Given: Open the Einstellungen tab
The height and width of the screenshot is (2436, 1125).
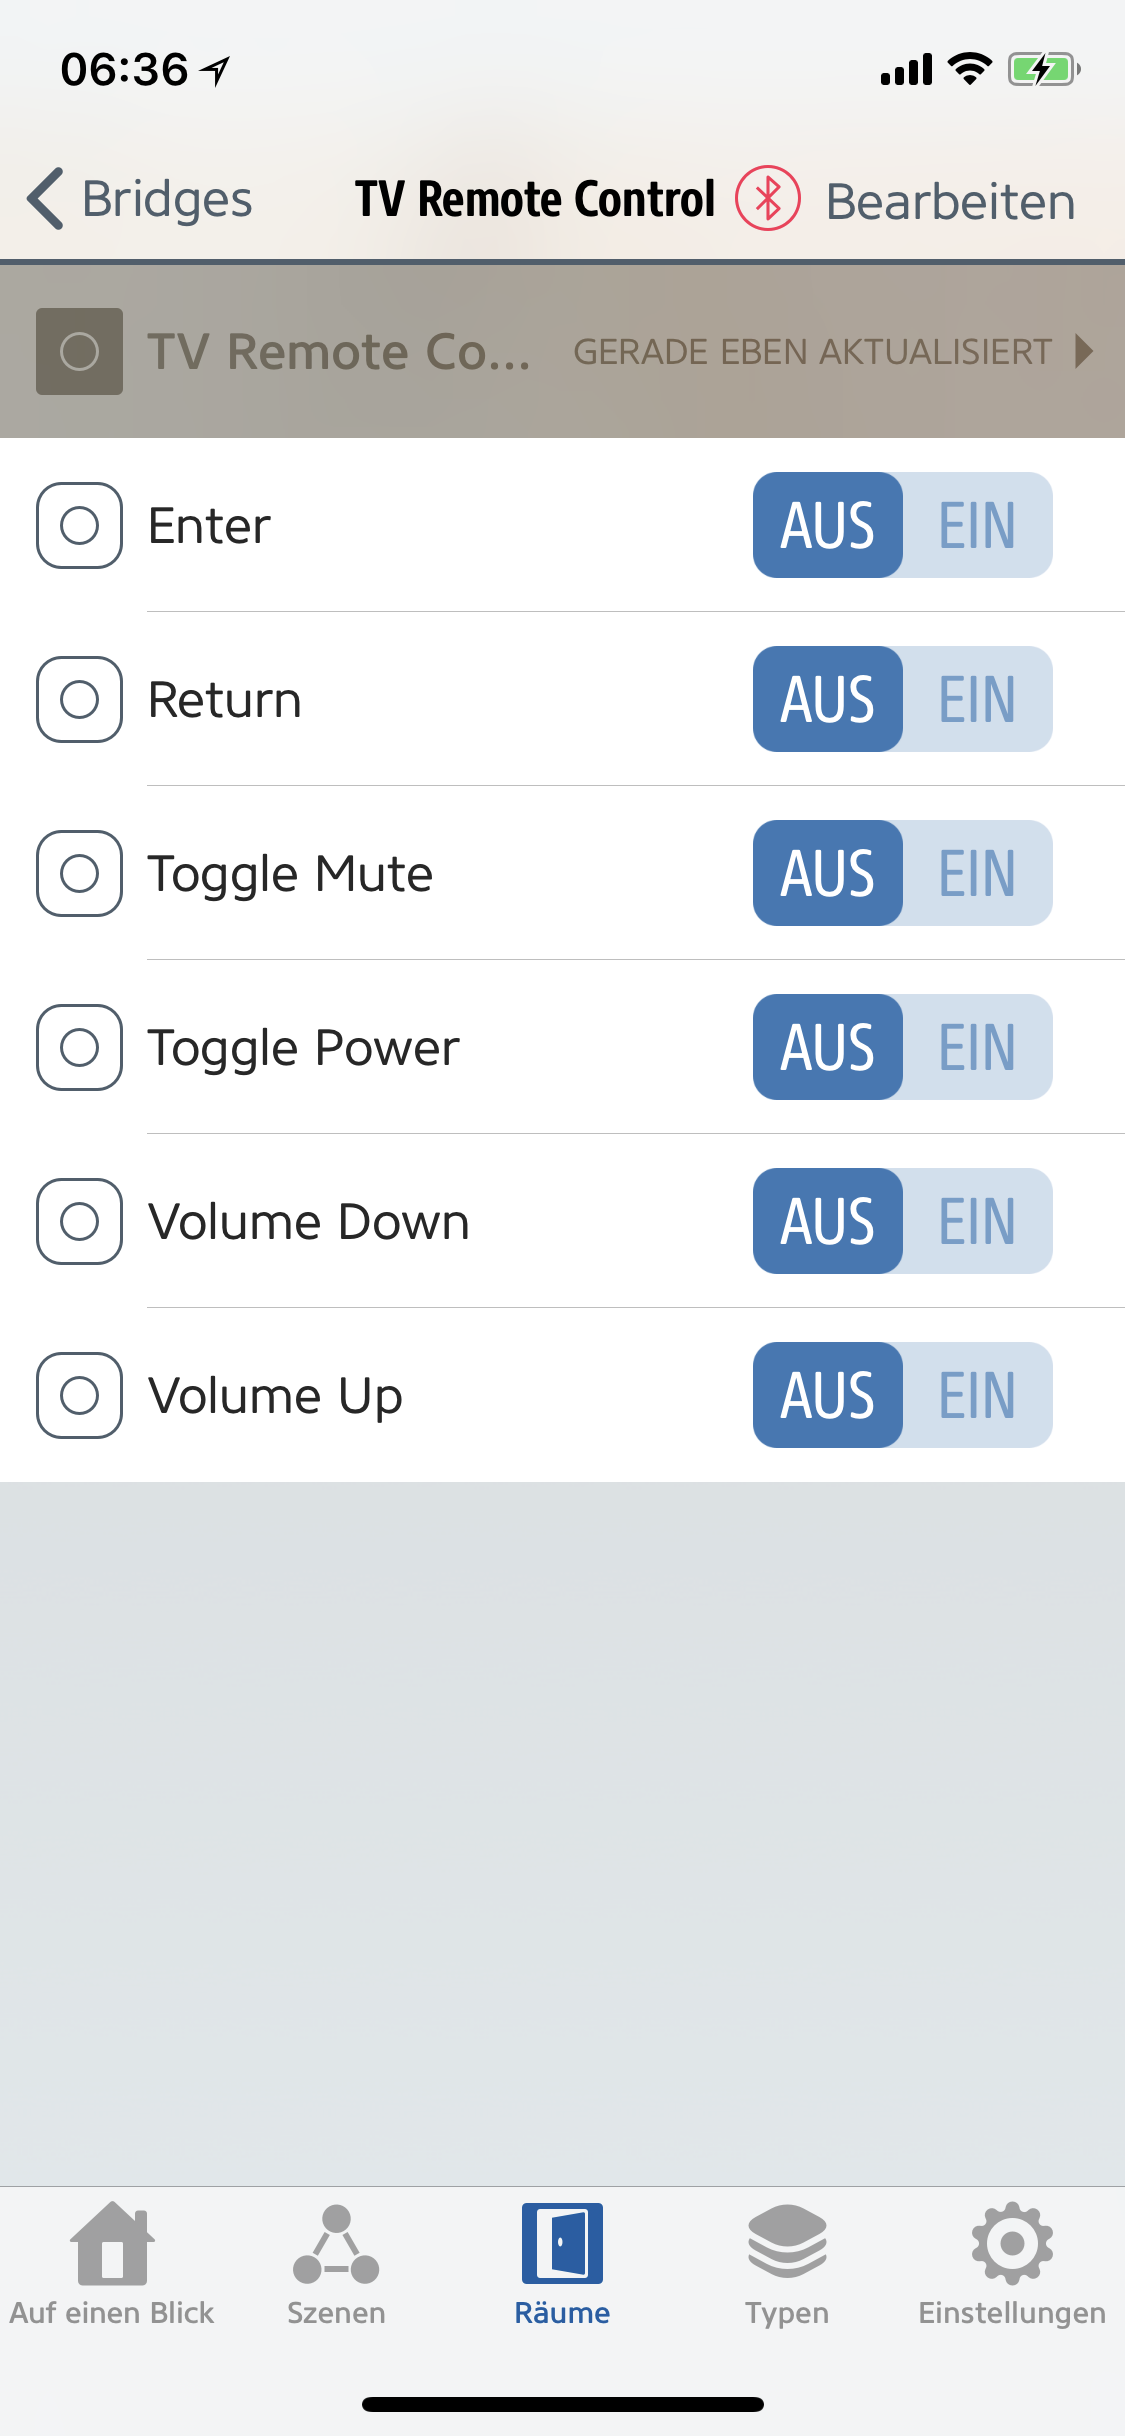Looking at the screenshot, I should 1012,2265.
